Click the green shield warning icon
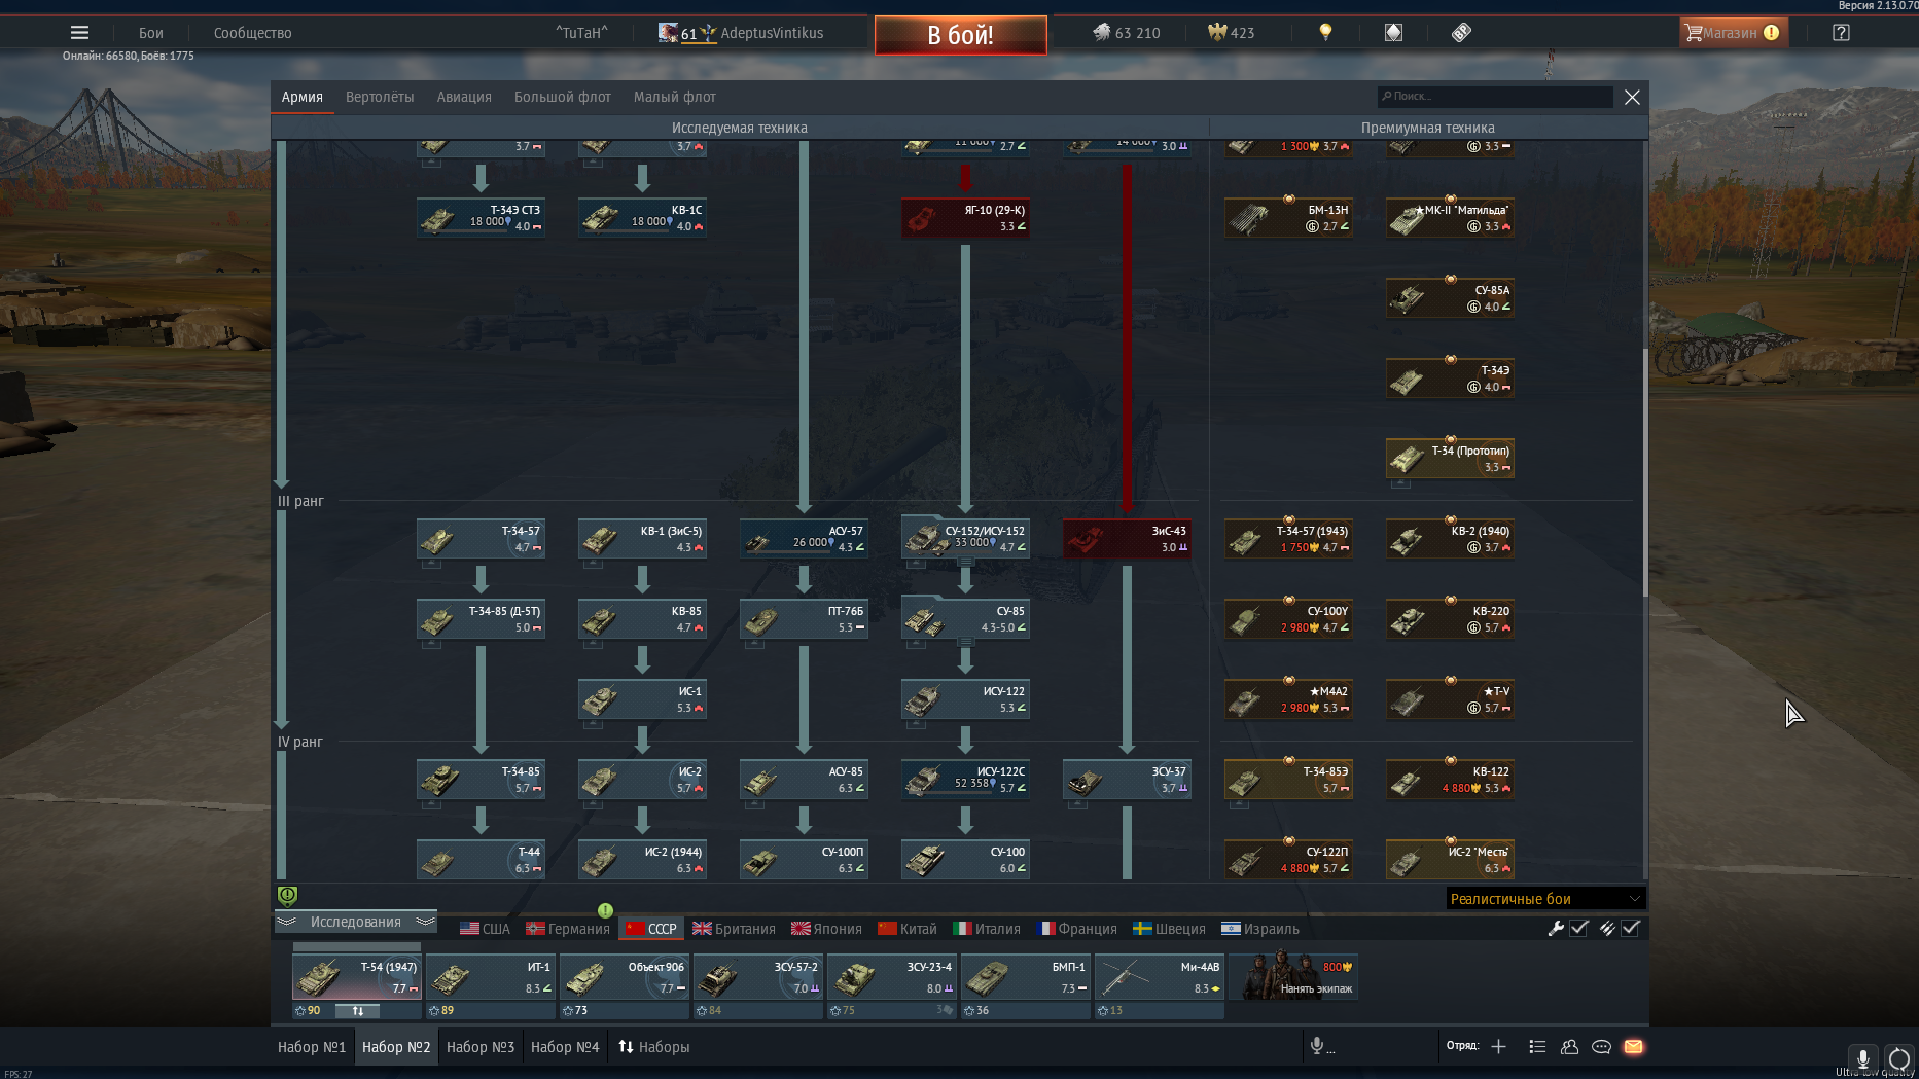The height and width of the screenshot is (1079, 1919). coord(287,895)
